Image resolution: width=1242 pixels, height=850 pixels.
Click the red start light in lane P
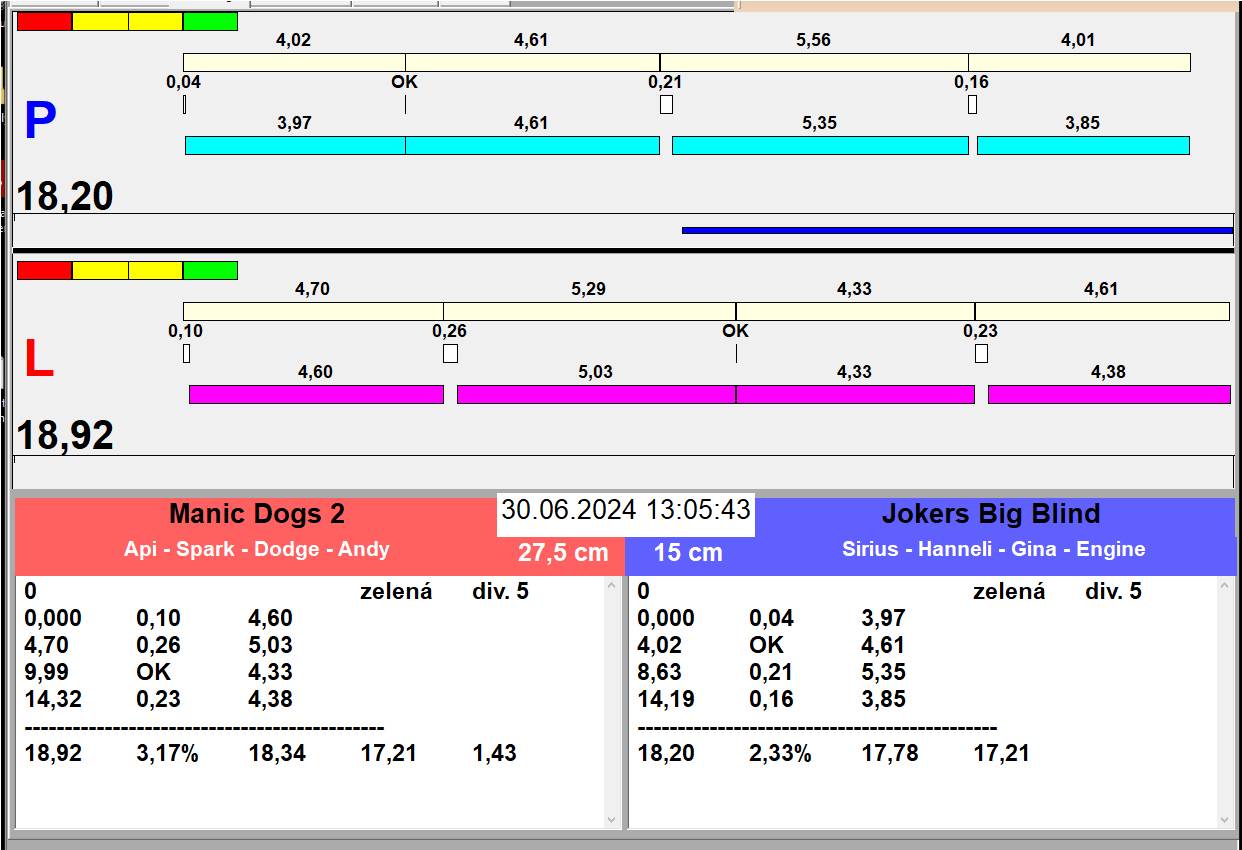(x=45, y=21)
